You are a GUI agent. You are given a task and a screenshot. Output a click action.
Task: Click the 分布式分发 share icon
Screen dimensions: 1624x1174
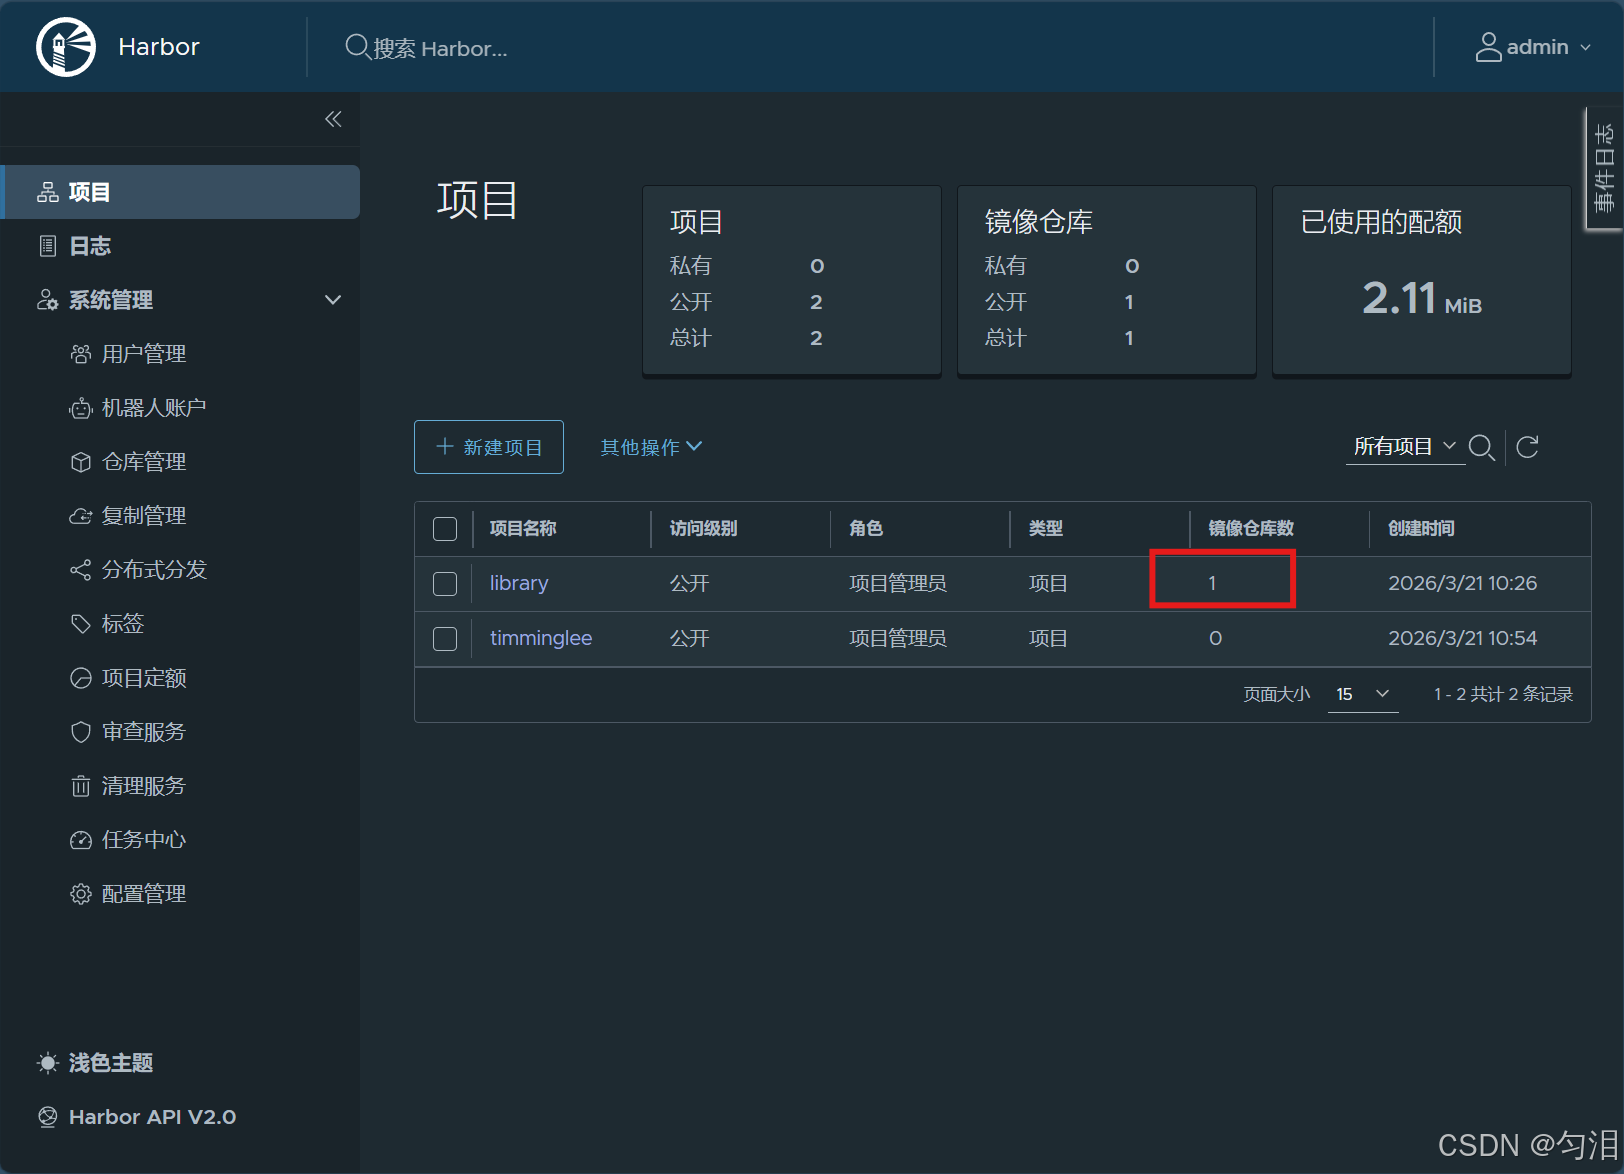tap(81, 570)
